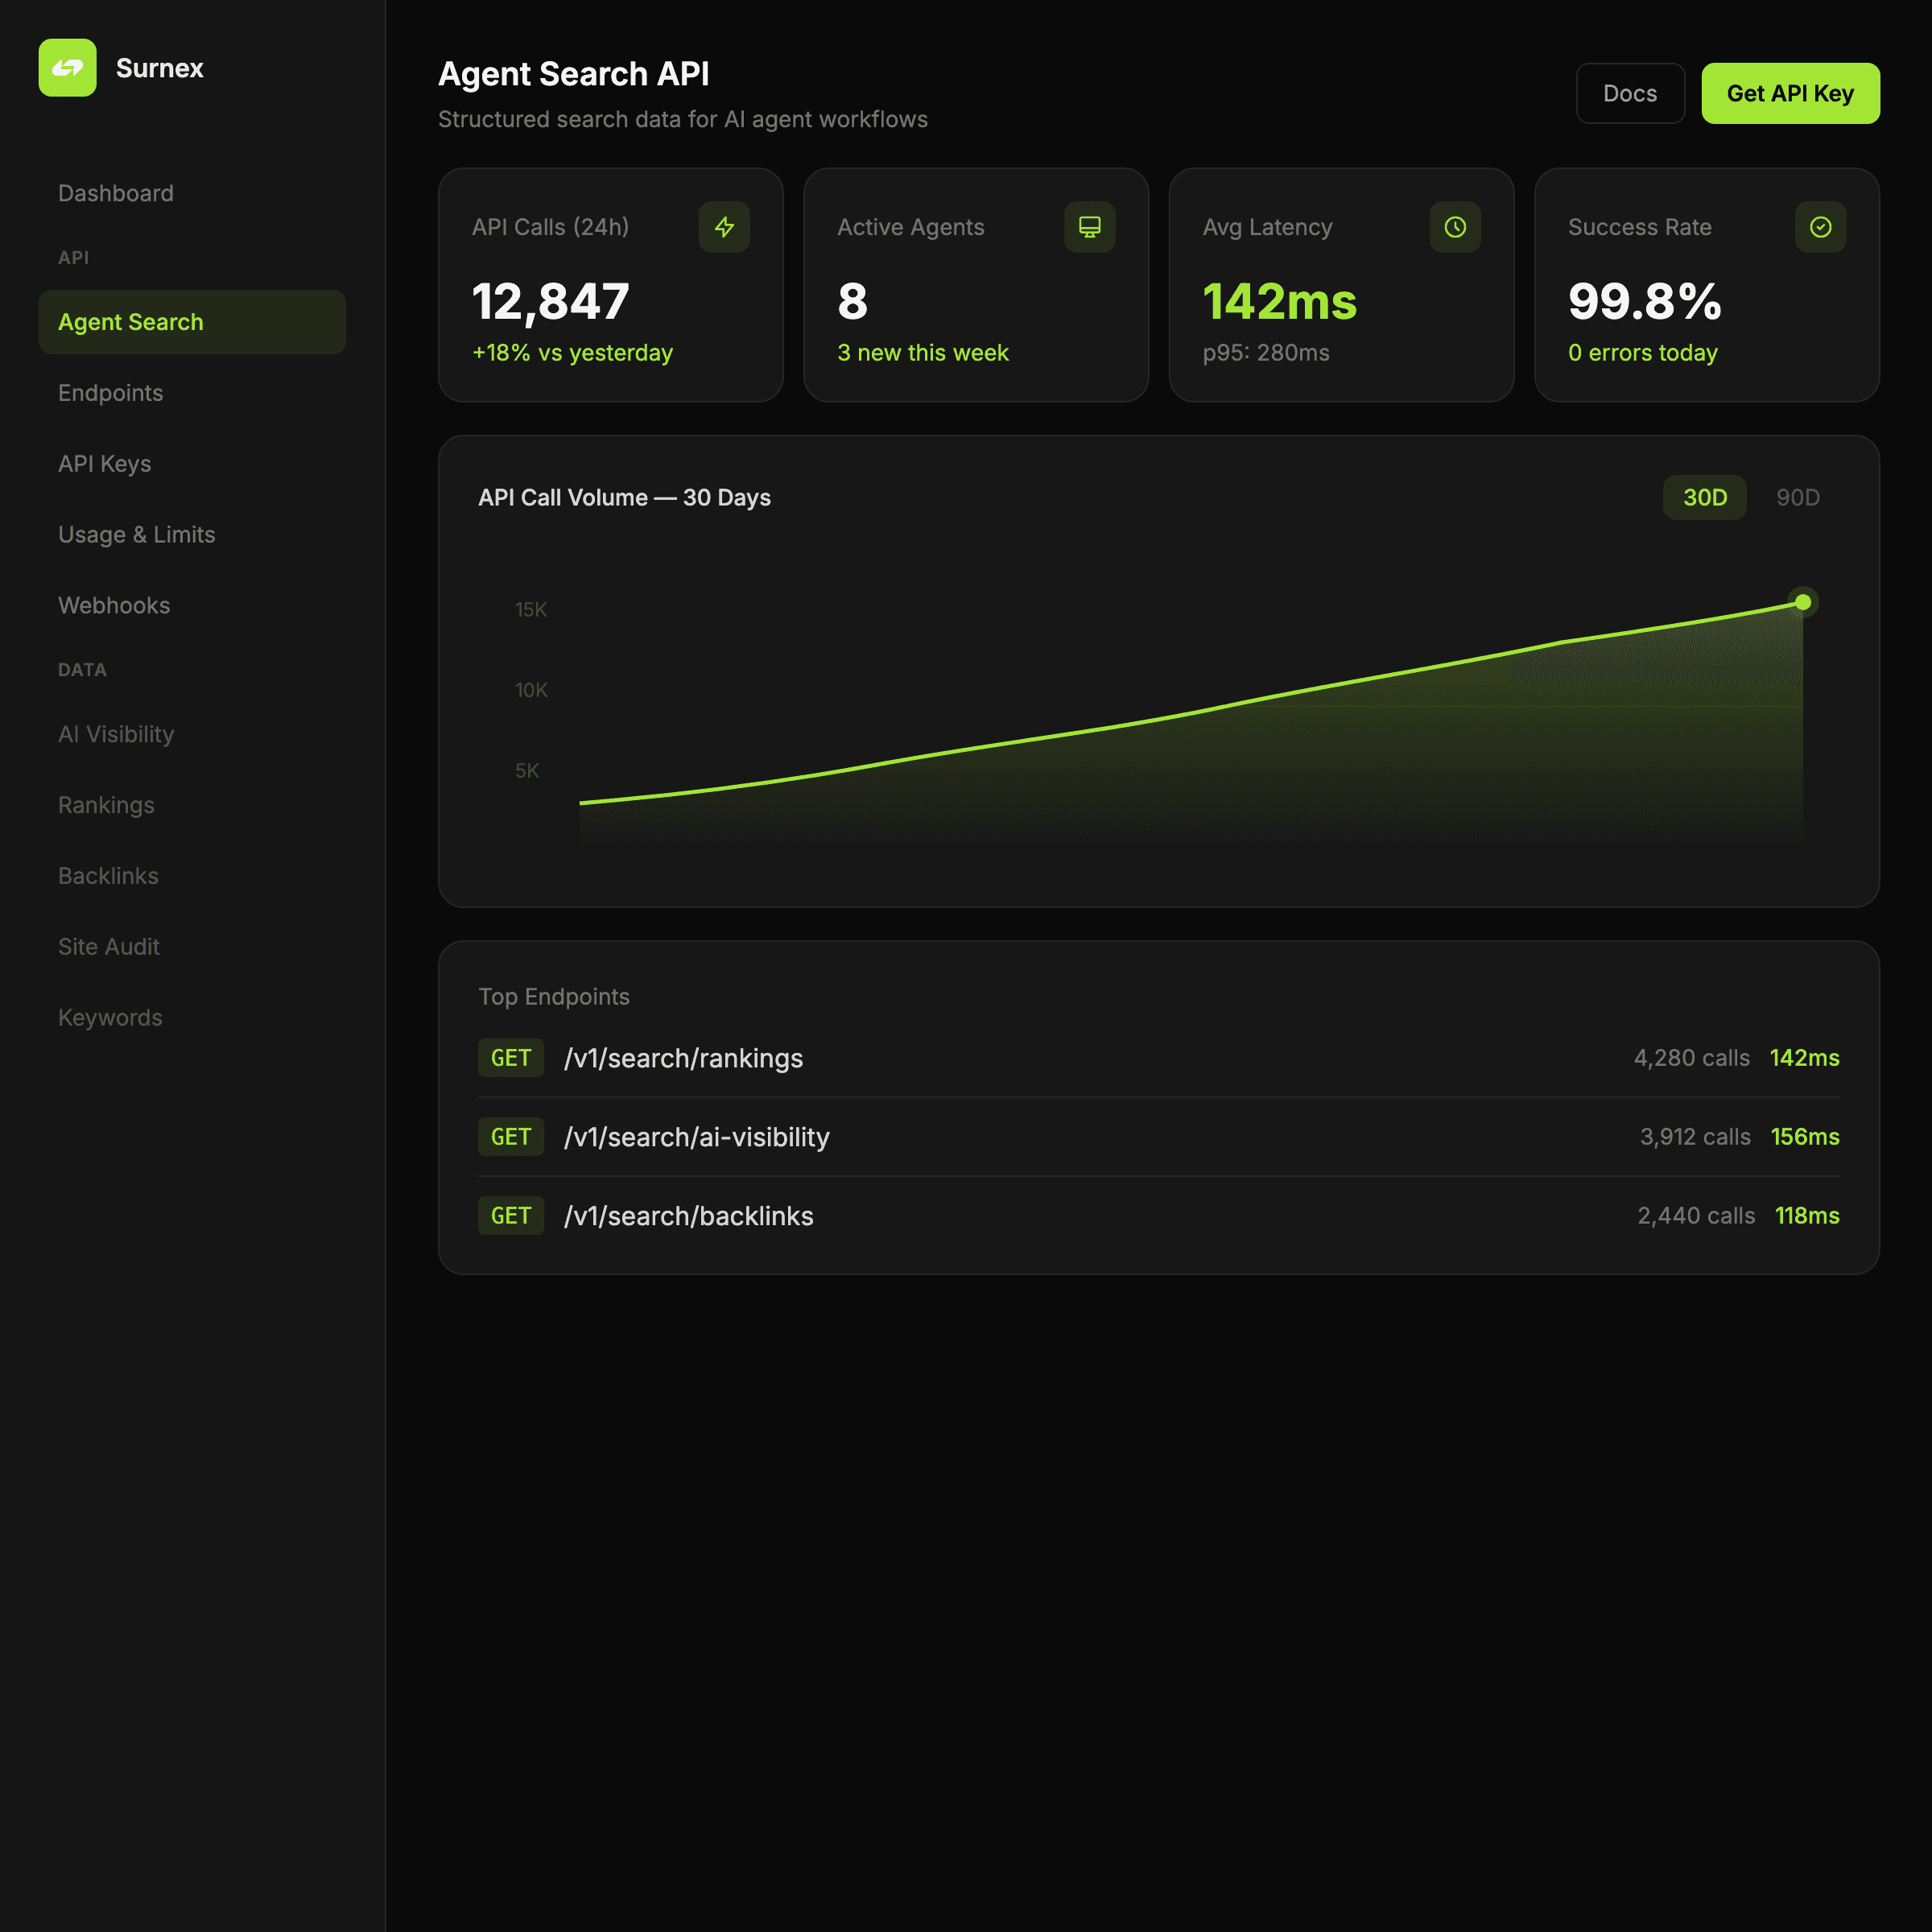
Task: Click the monitor icon on Active Agents card
Action: [x=1089, y=227]
